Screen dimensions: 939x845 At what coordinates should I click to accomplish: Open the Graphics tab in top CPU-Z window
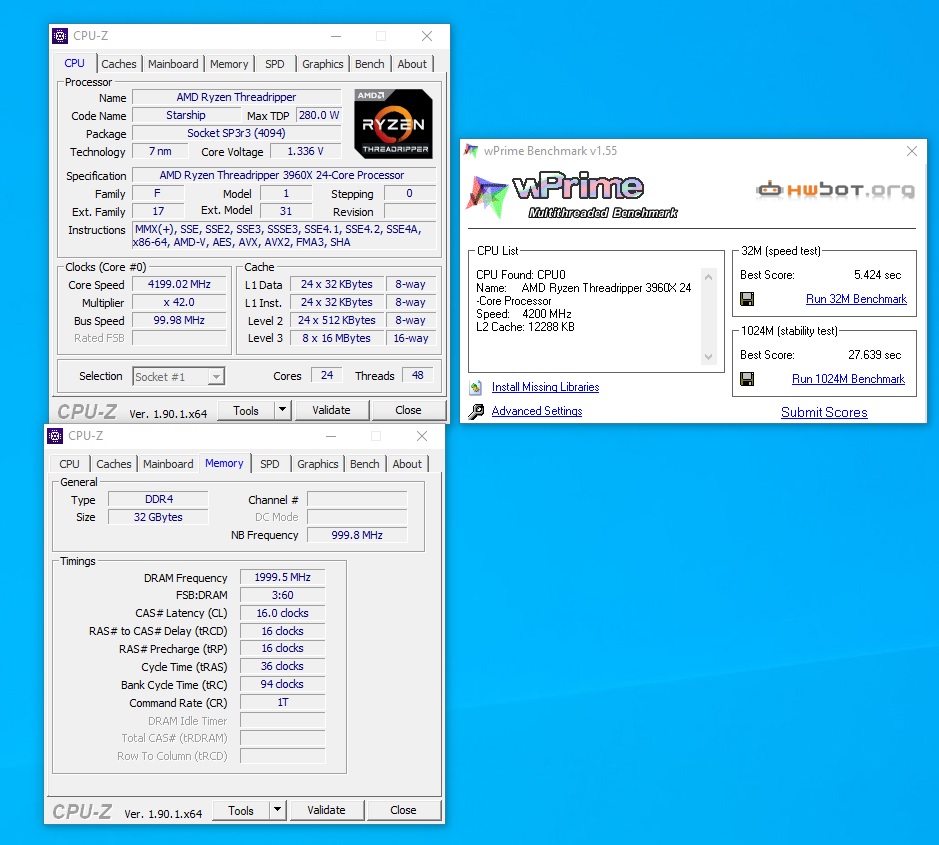click(x=322, y=64)
